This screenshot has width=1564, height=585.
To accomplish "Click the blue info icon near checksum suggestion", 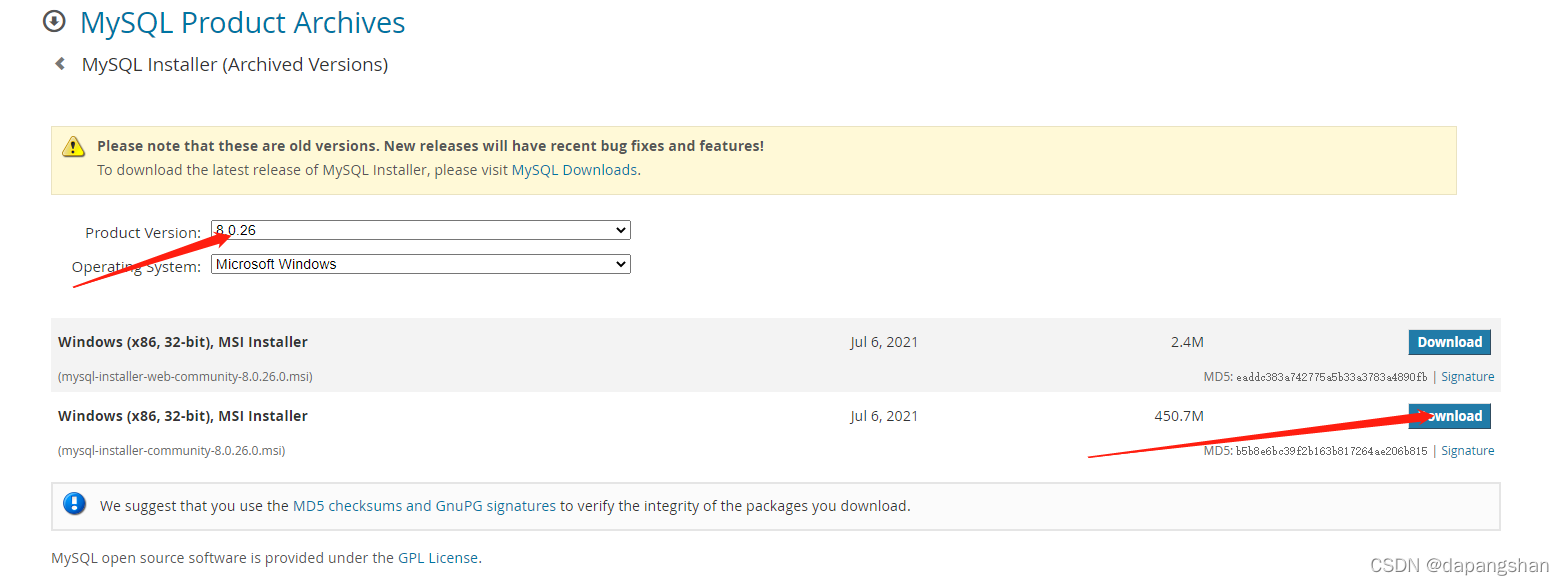I will 74,503.
